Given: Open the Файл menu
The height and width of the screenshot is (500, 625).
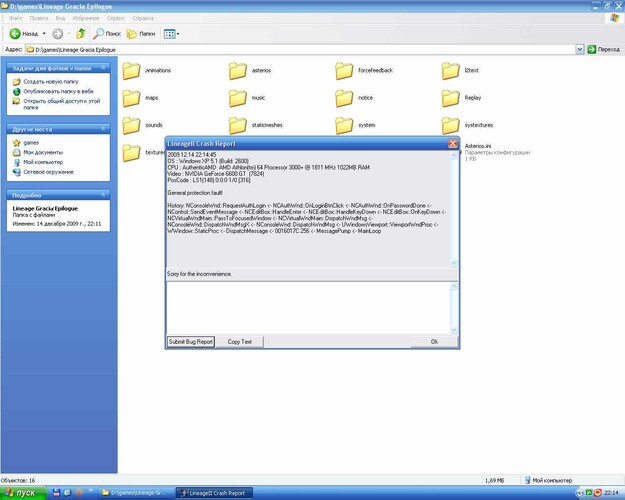Looking at the screenshot, I should click(x=16, y=18).
